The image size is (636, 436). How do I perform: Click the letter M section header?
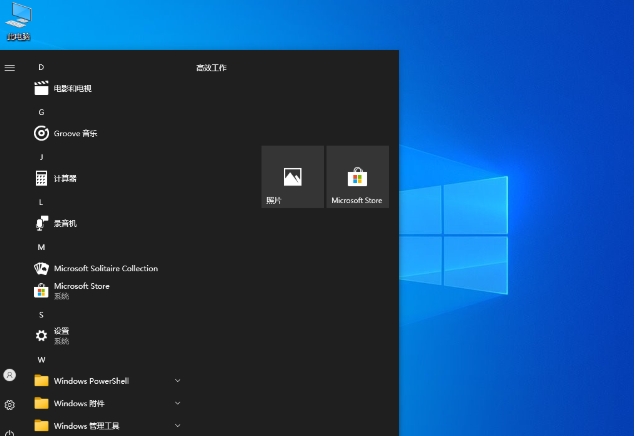41,246
